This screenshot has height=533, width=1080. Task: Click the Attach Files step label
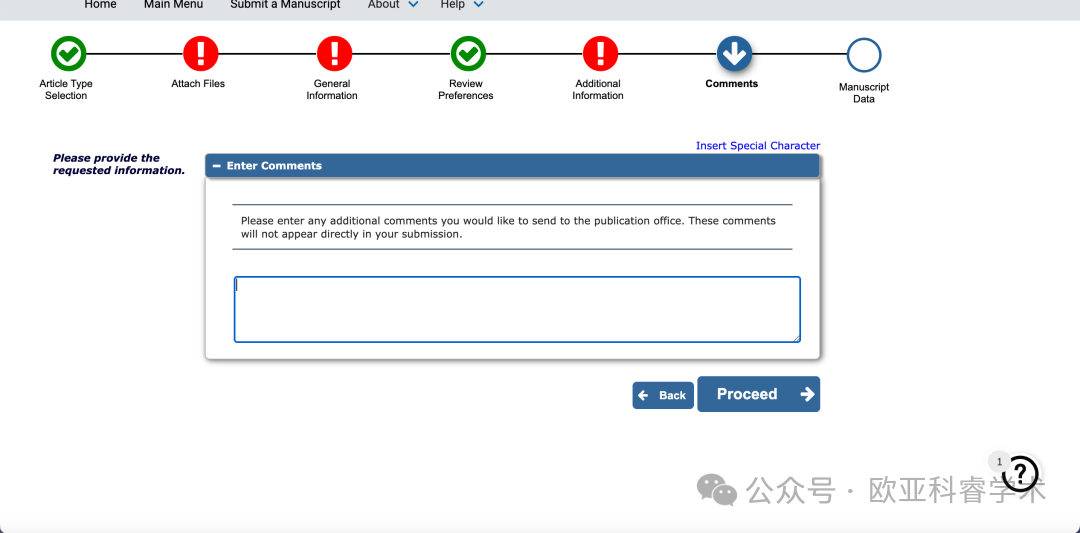click(198, 83)
